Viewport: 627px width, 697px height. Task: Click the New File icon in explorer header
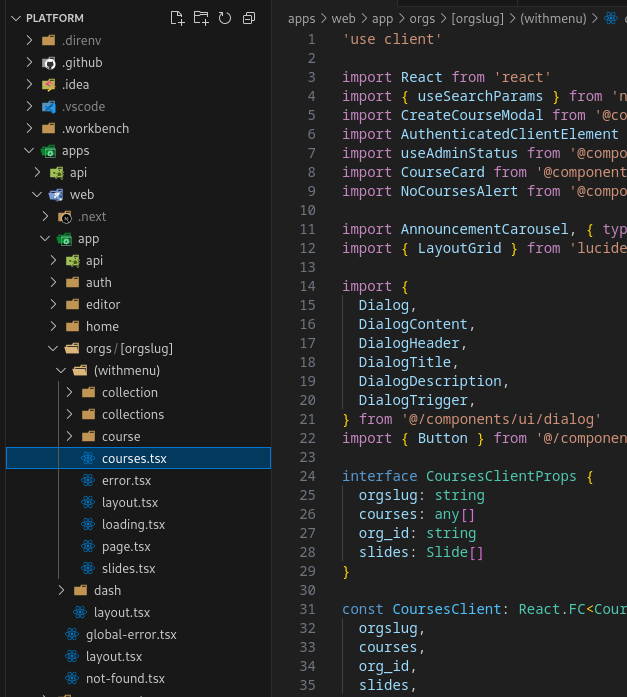178,18
